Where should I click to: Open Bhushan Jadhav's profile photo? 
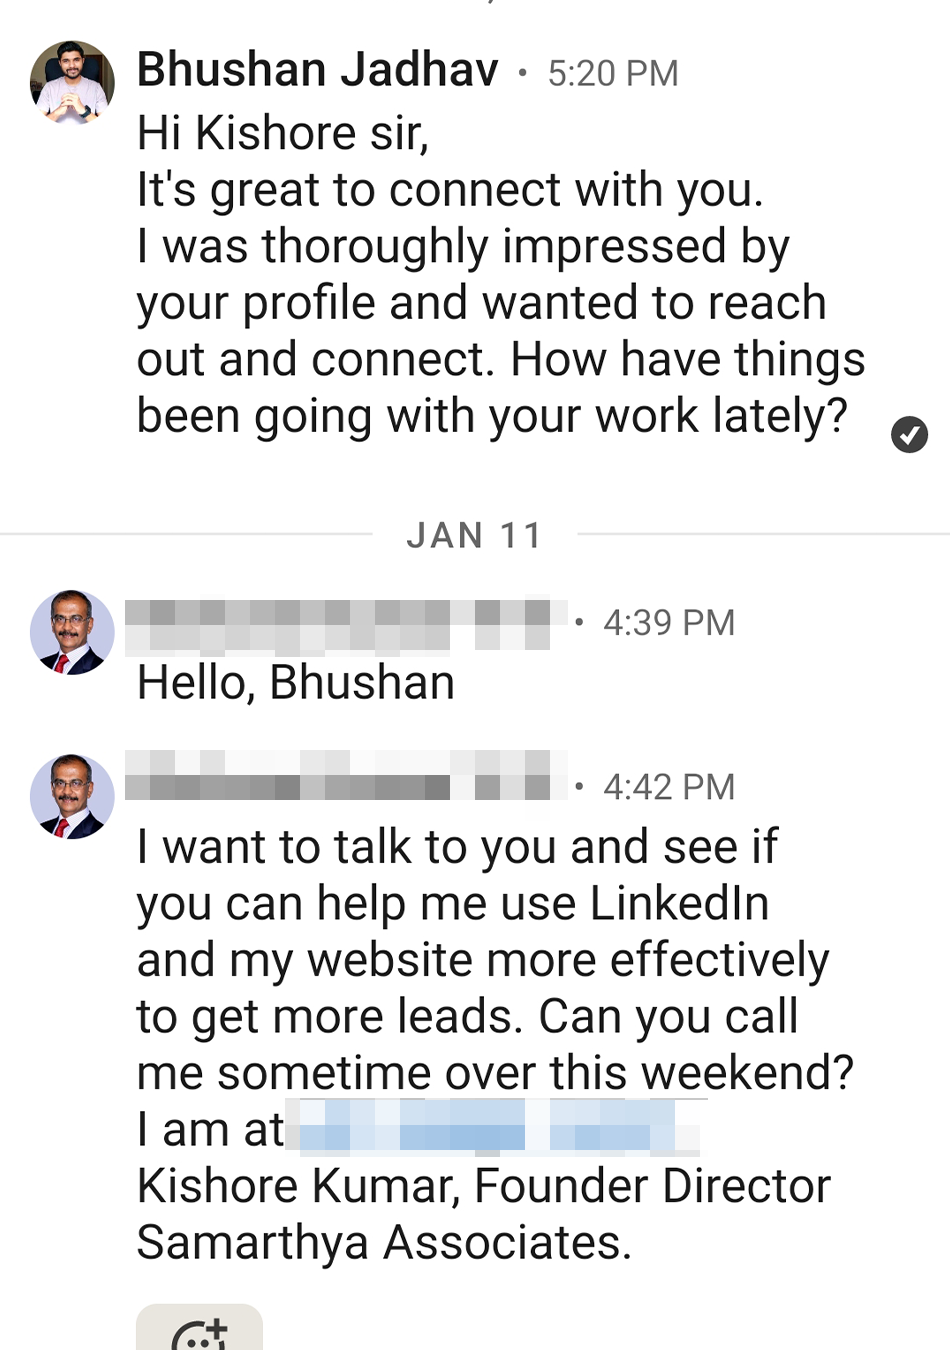(72, 83)
